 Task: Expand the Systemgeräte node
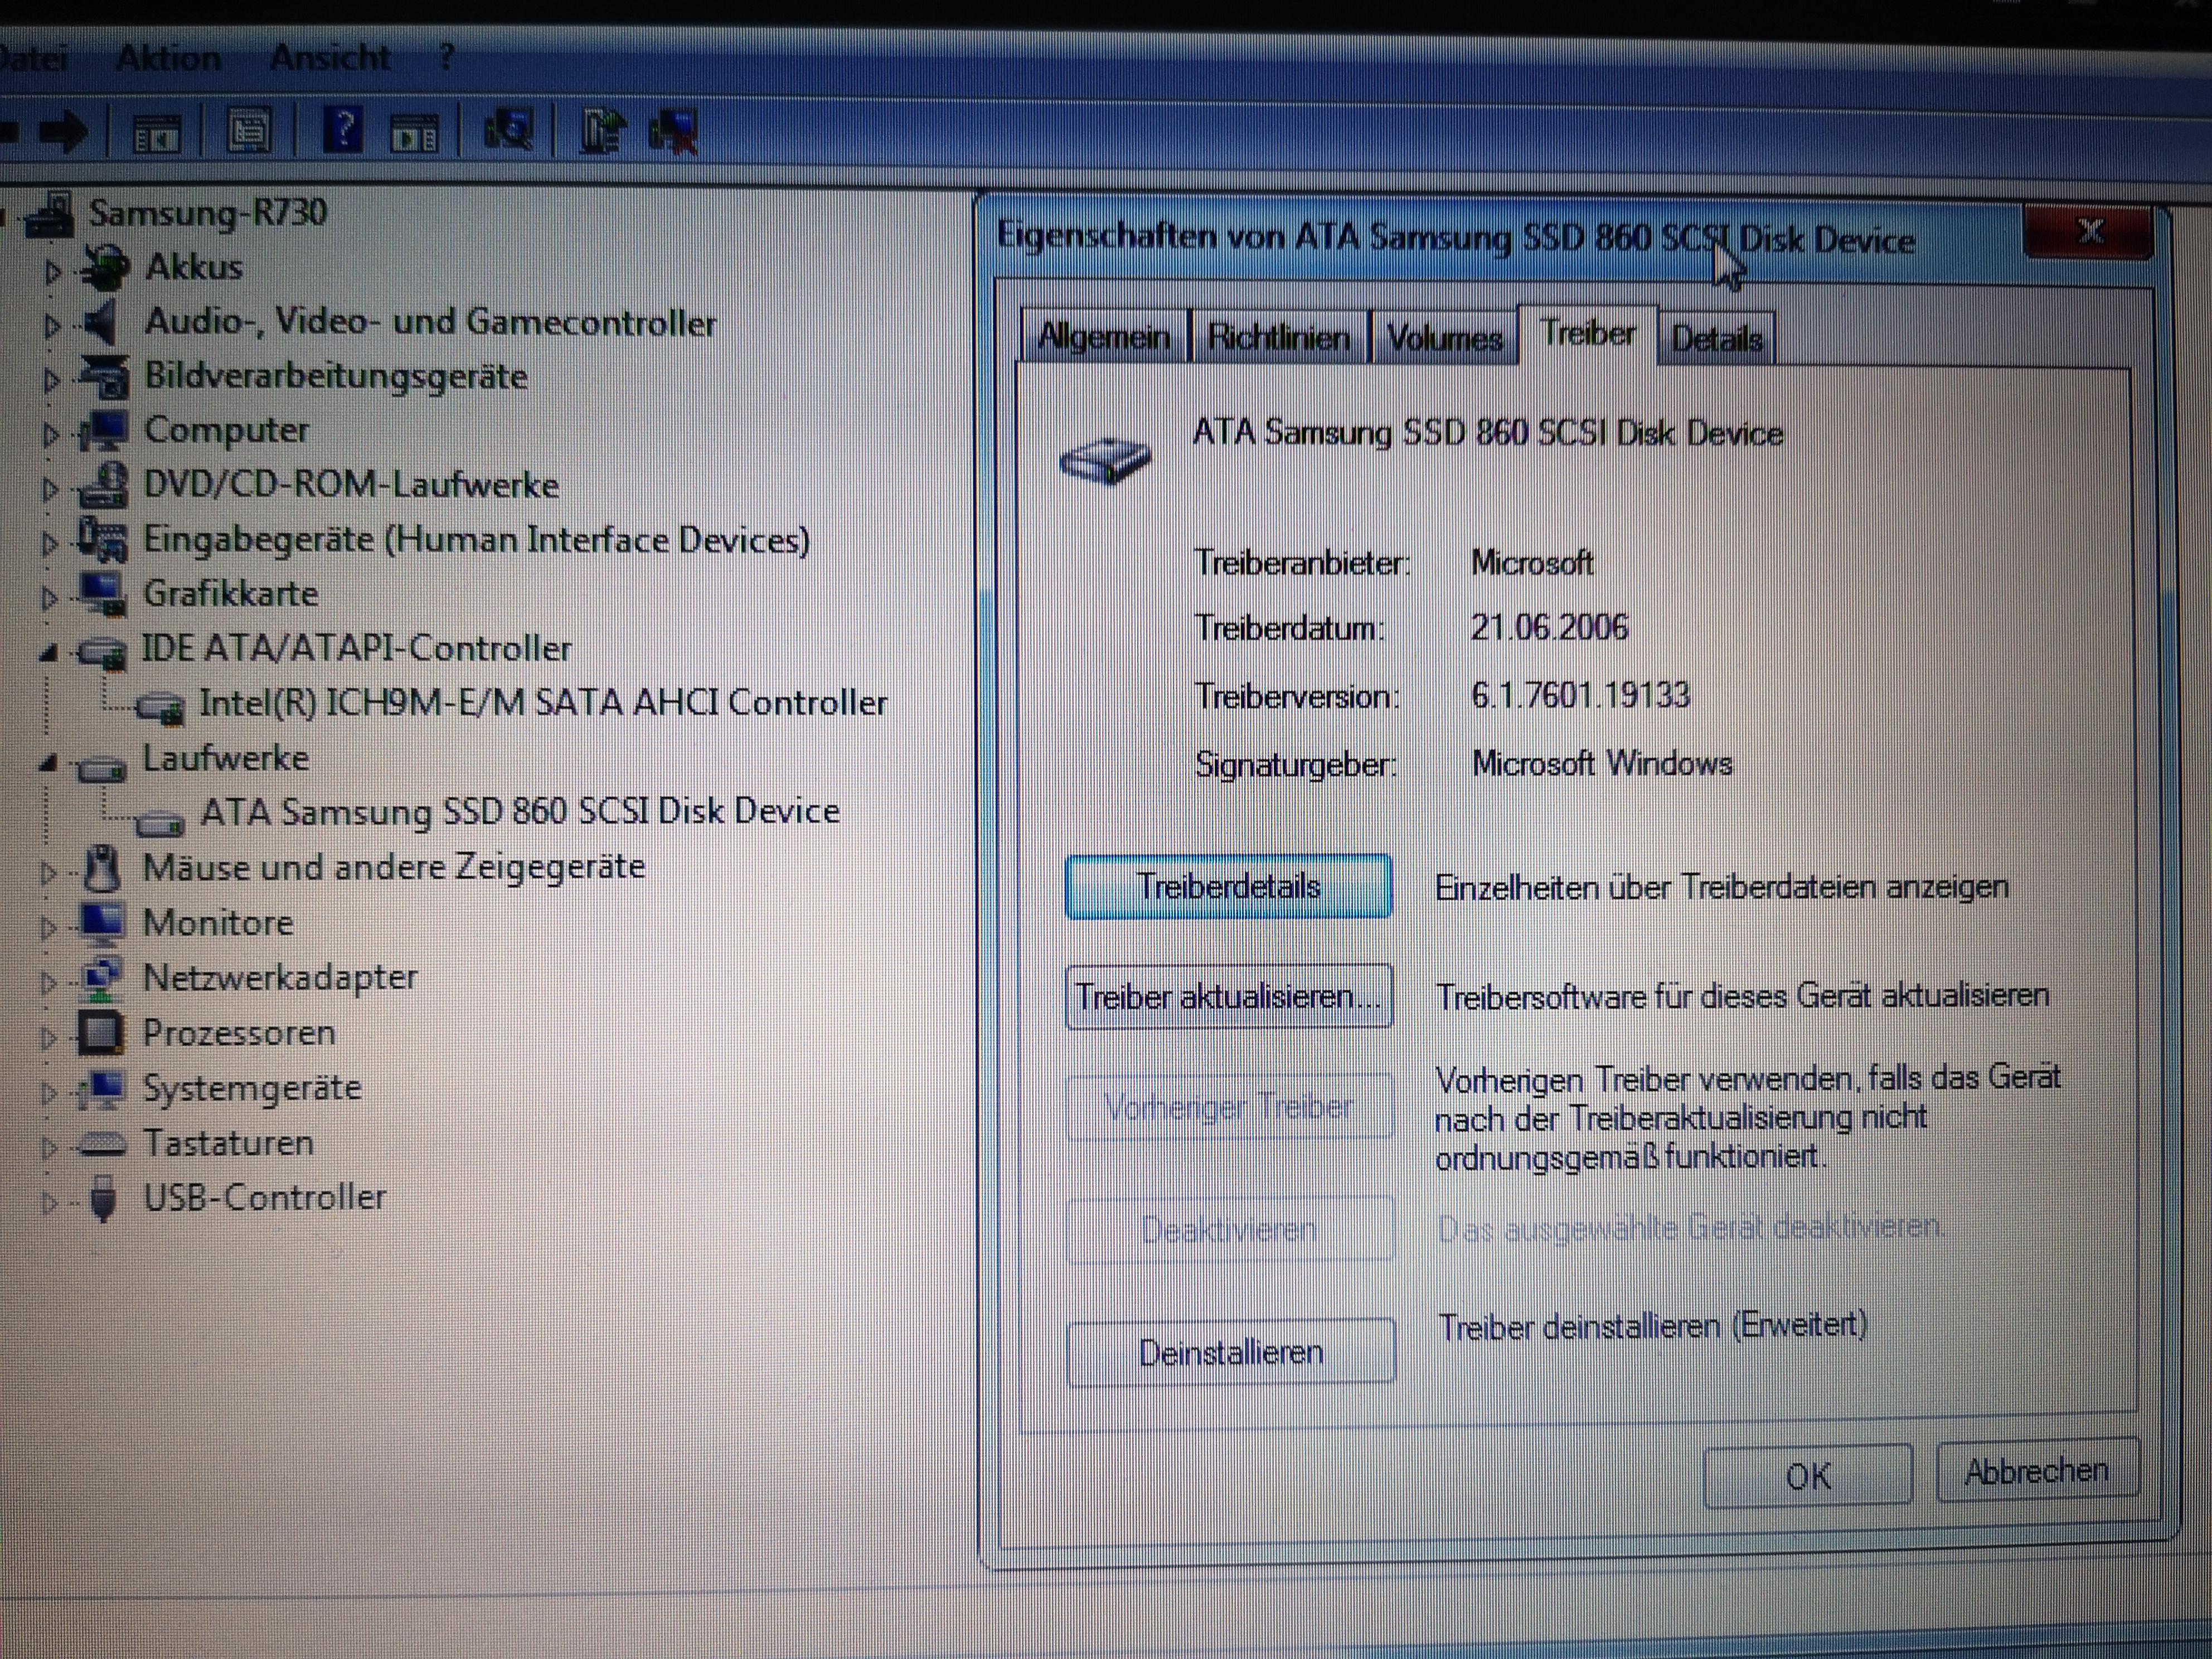tap(48, 1092)
